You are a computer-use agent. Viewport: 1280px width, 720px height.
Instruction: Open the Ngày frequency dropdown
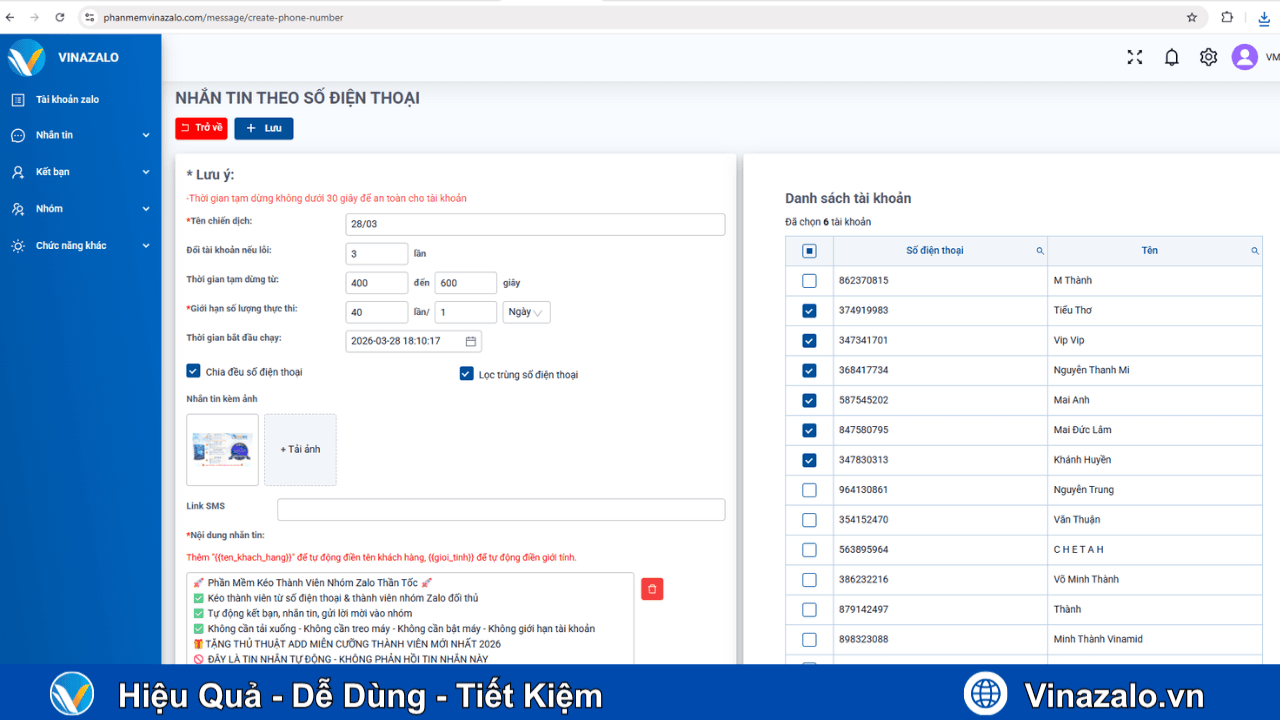pos(526,312)
